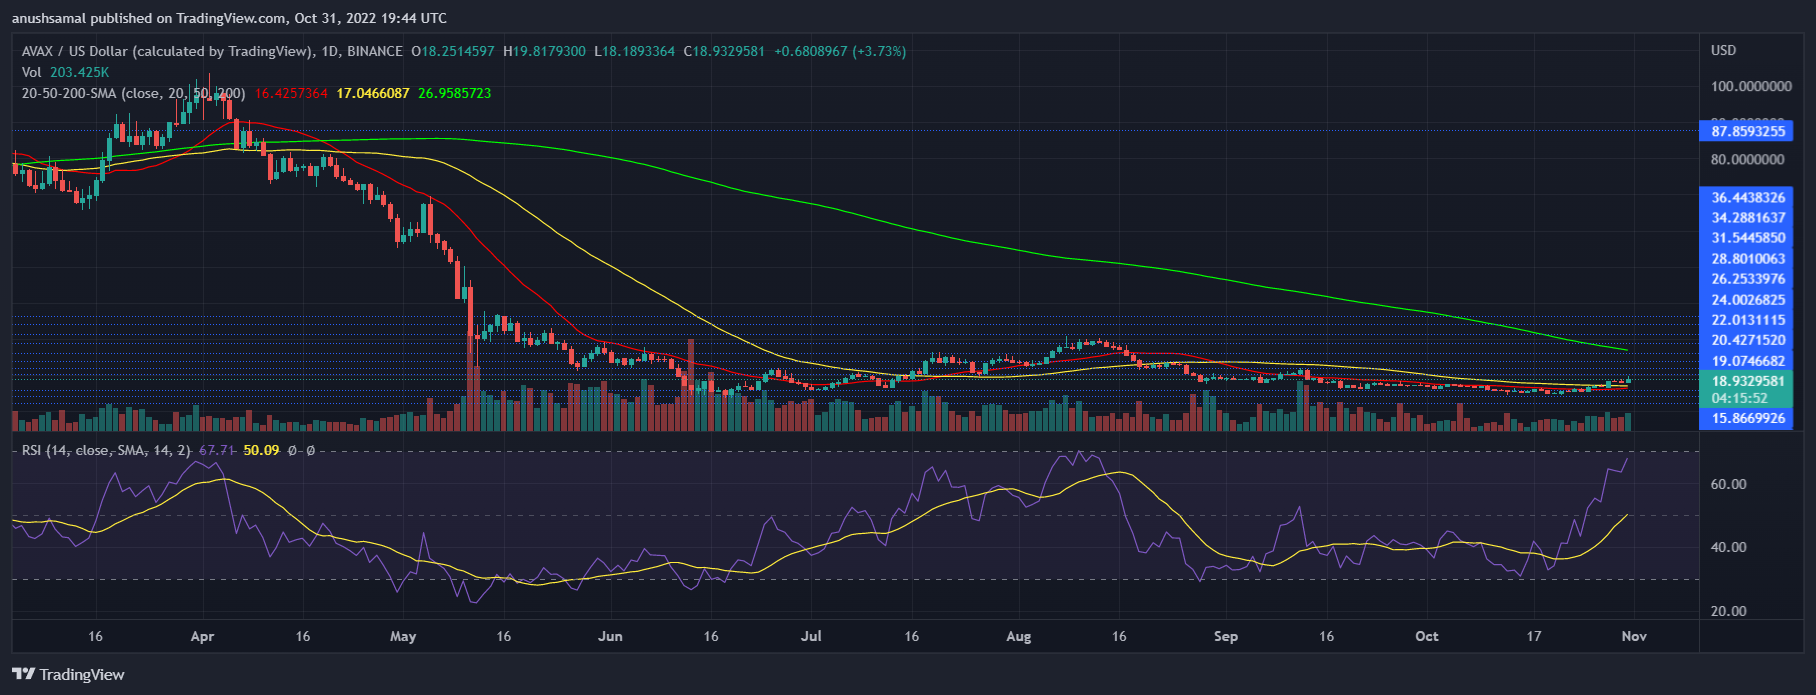Click the open price O18.2514597

(453, 51)
